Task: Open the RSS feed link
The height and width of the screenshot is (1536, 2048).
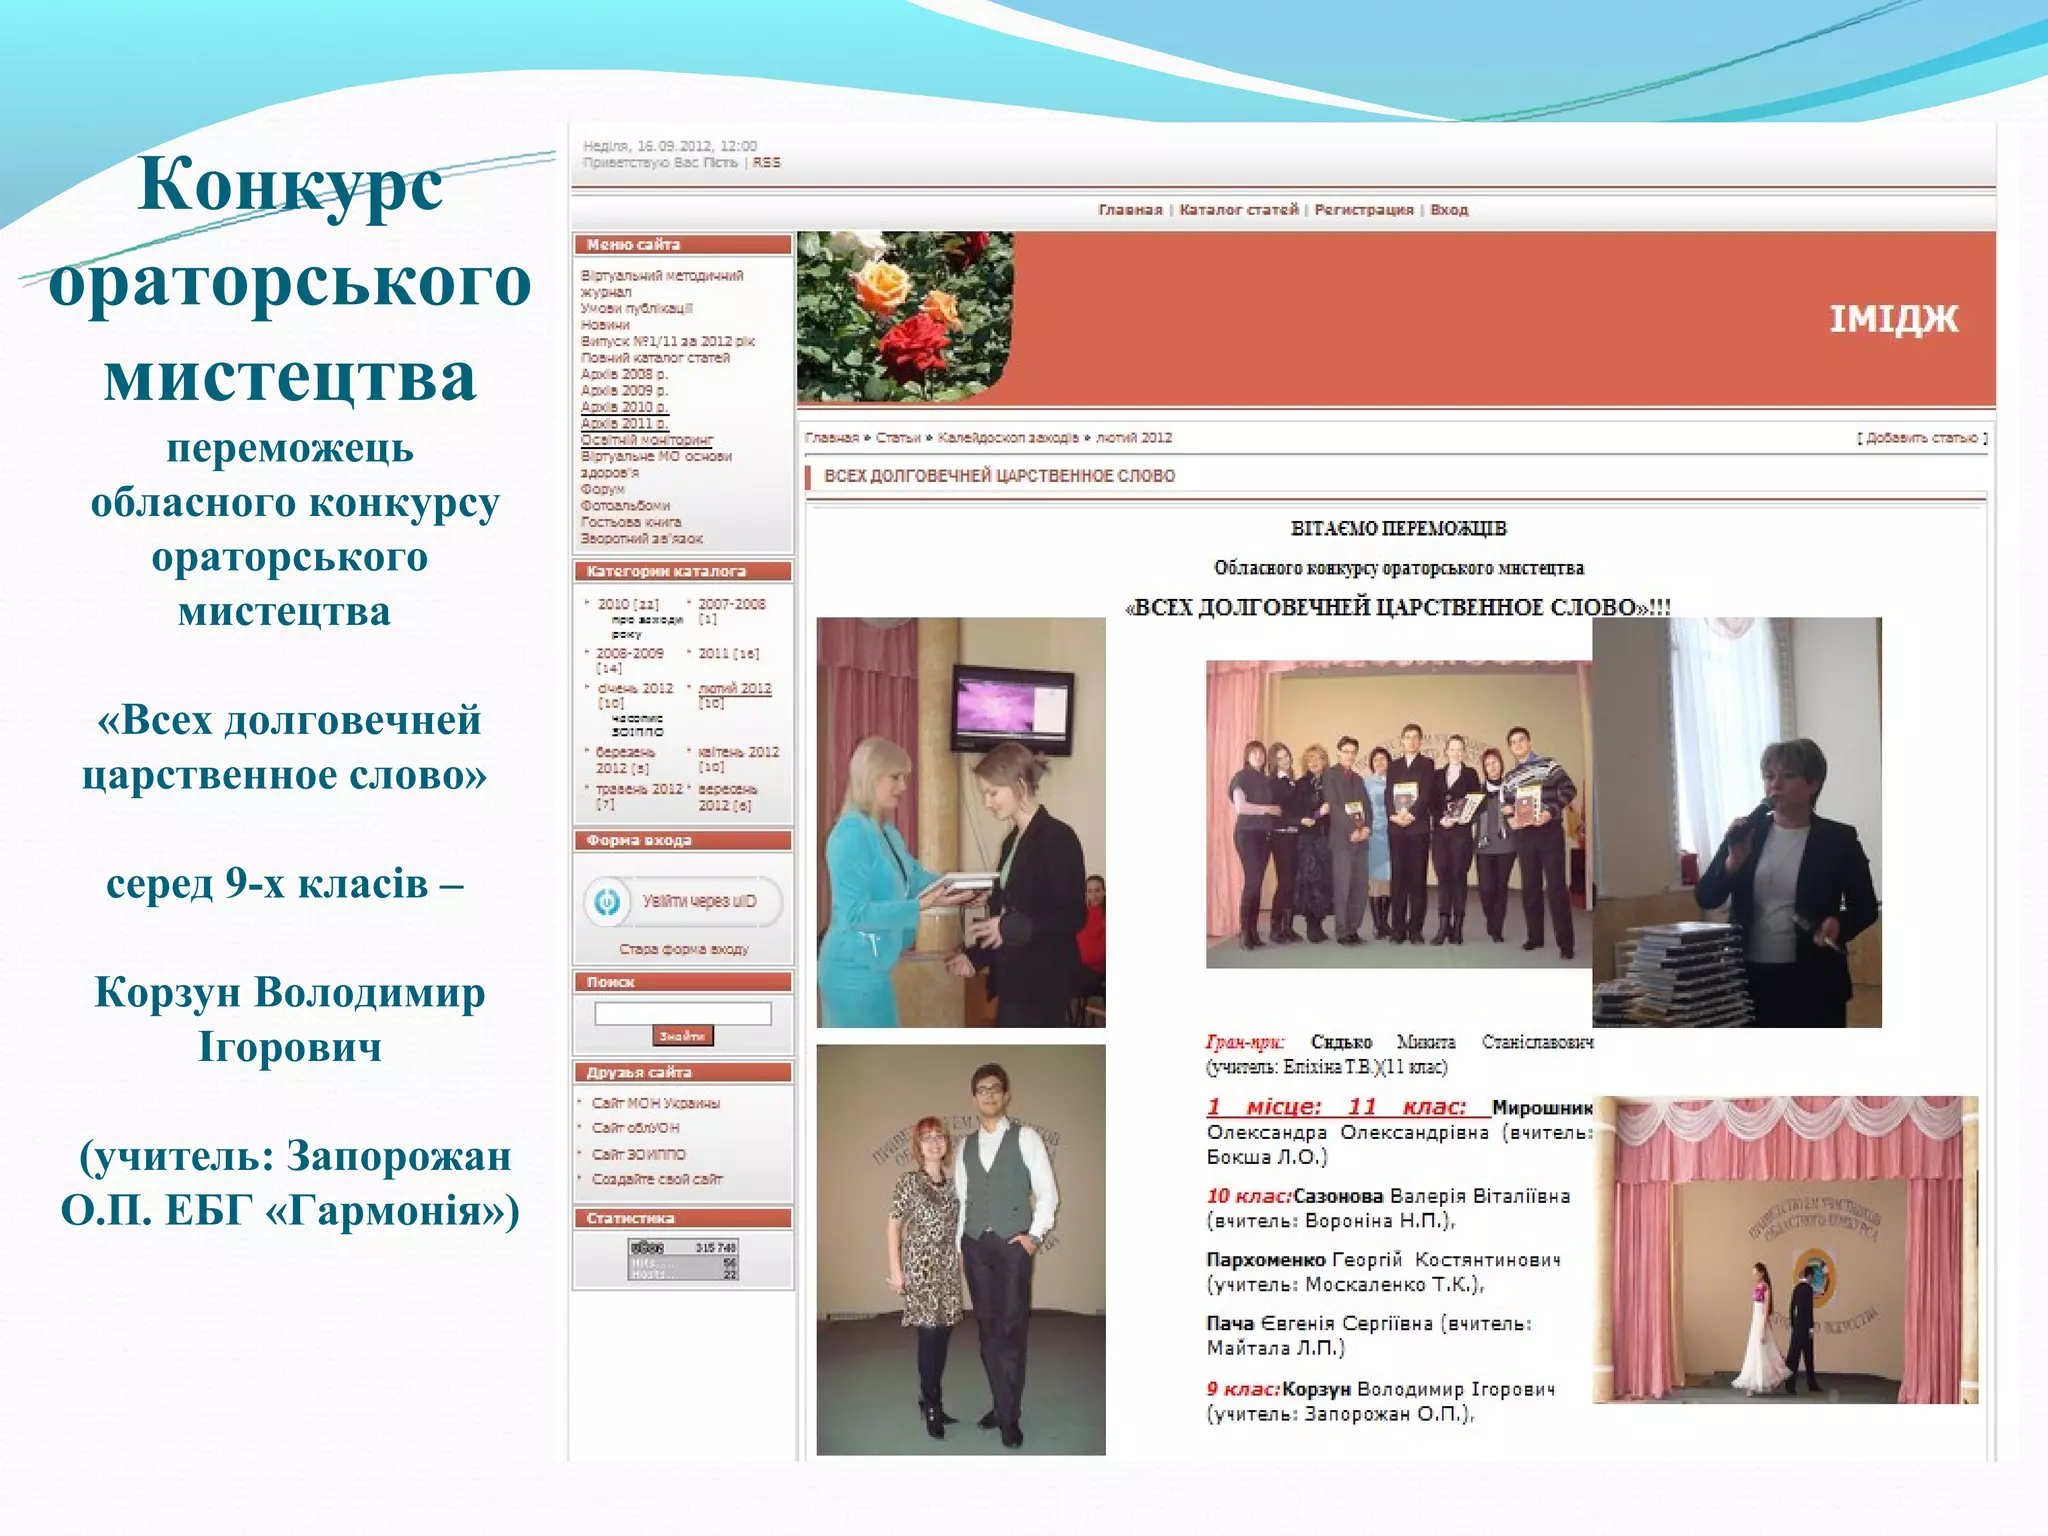Action: pyautogui.click(x=767, y=162)
